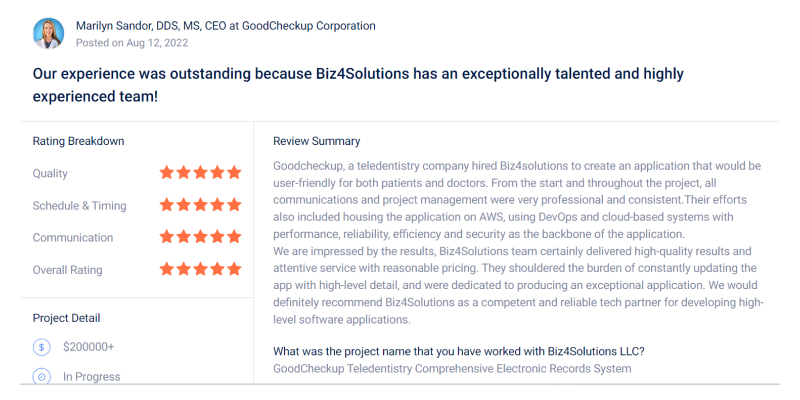
Task: Click the fifth star in Quality rating
Action: (x=234, y=173)
